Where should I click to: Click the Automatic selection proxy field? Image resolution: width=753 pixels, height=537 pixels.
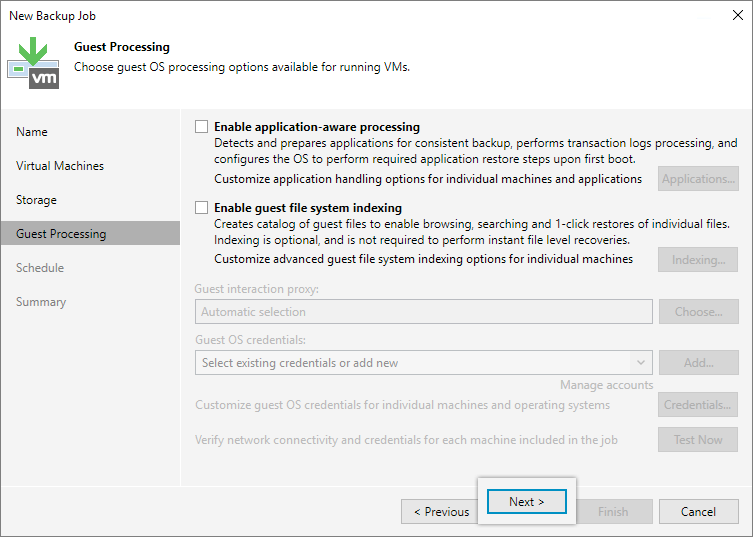424,312
